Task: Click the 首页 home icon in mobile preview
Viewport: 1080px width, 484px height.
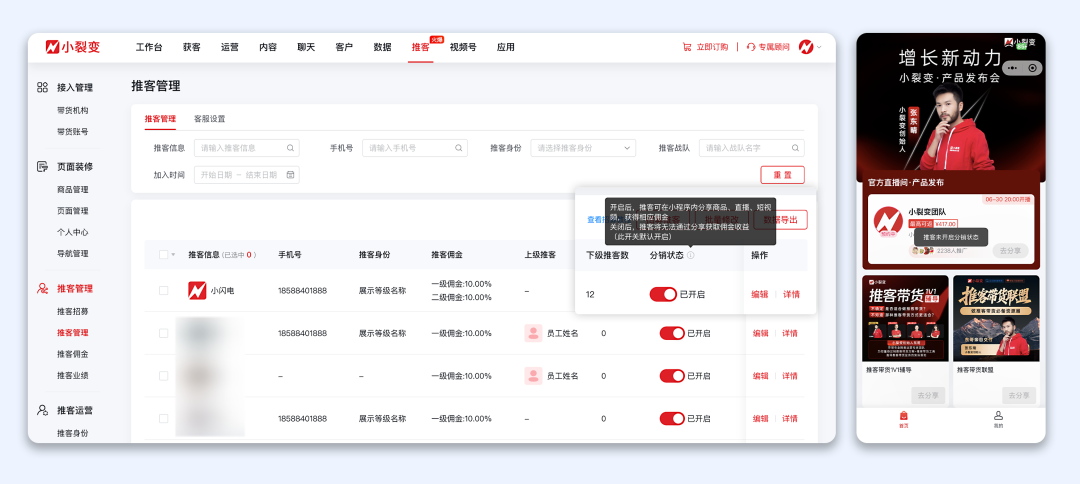Action: [x=903, y=416]
